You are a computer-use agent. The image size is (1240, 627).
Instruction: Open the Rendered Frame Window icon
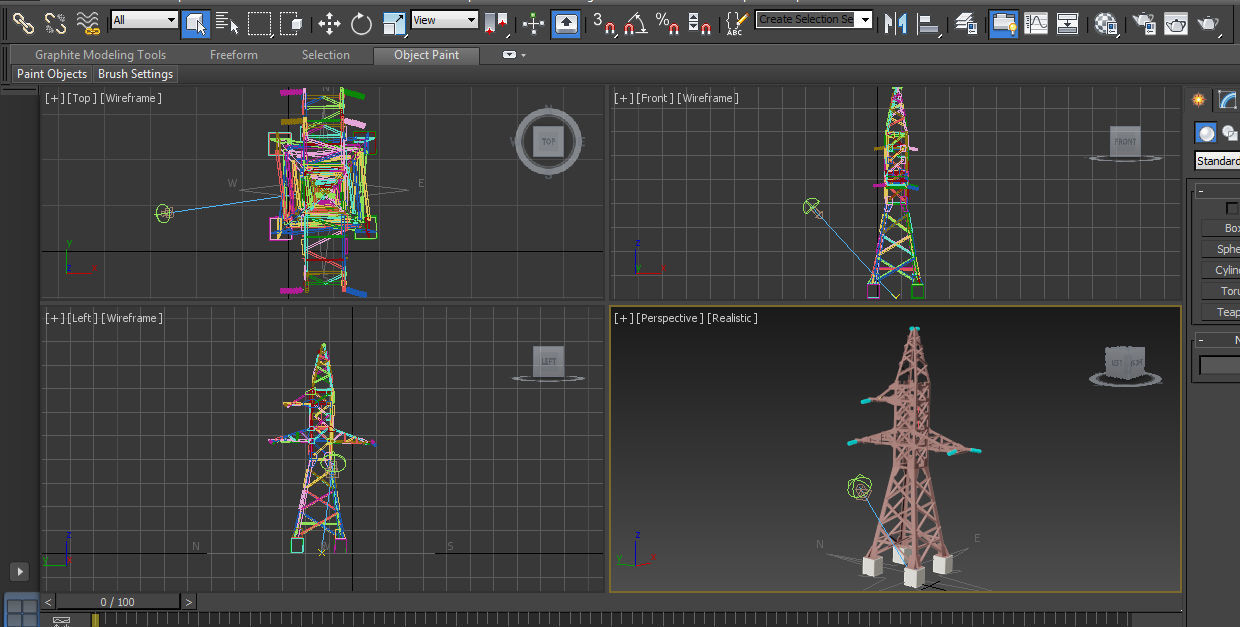coord(1176,22)
